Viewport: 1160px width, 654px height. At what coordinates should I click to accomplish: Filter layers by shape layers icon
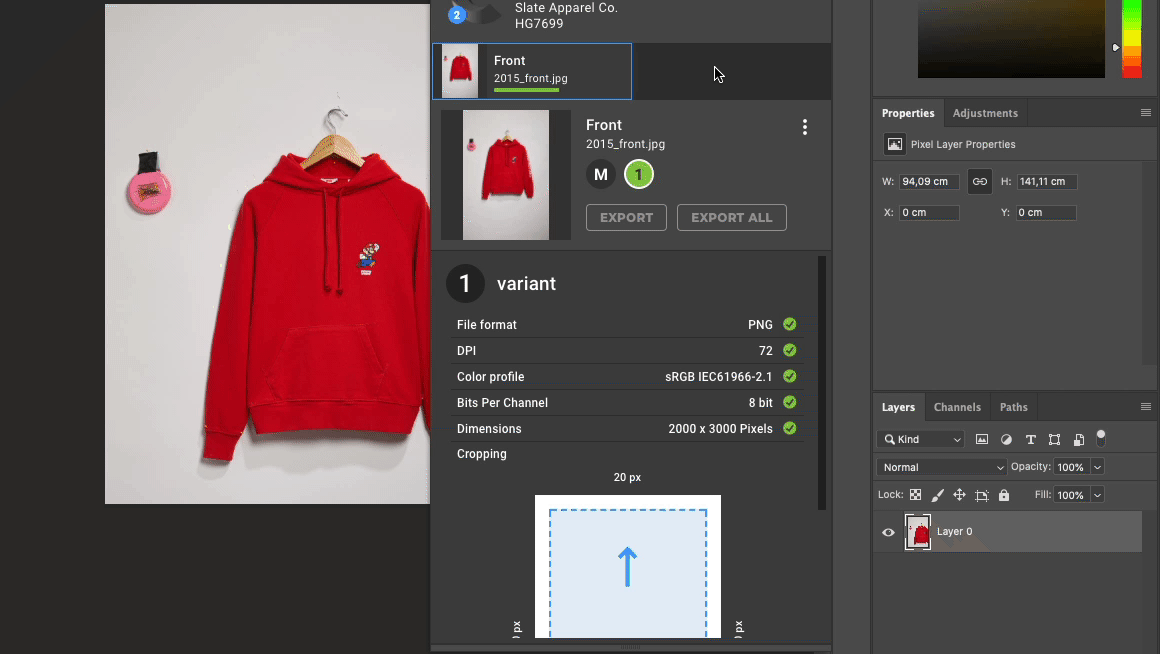pyautogui.click(x=1054, y=440)
